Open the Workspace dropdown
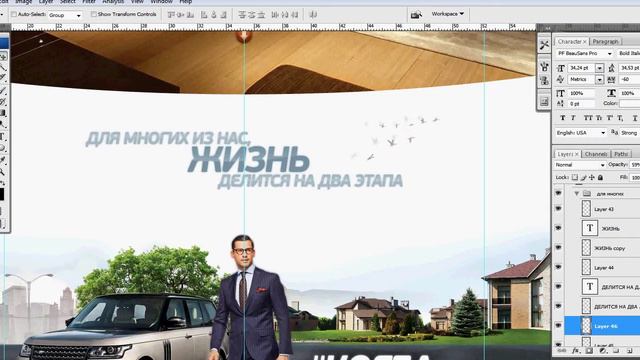 [448, 14]
